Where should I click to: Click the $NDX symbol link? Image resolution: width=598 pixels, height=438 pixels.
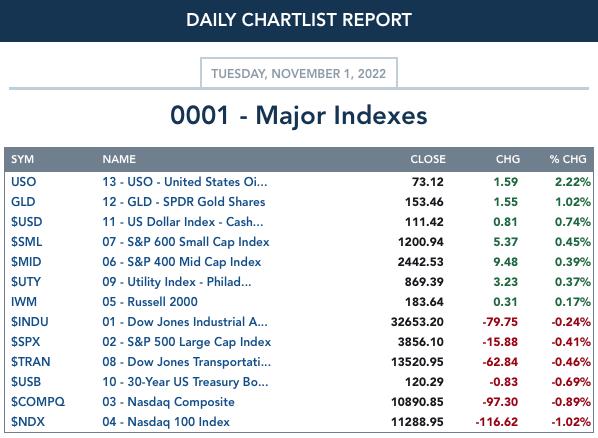tap(28, 422)
